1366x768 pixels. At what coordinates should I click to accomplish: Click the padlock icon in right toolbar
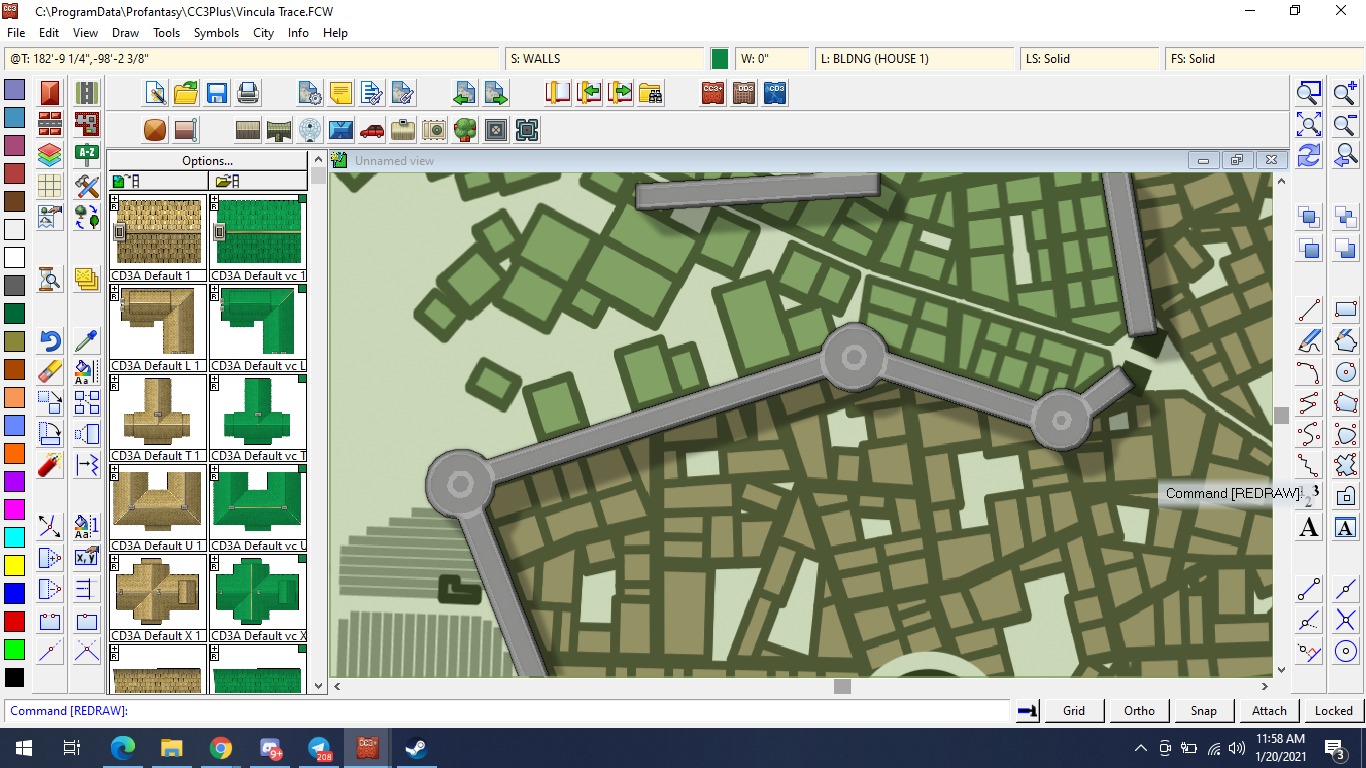pyautogui.click(x=1346, y=496)
